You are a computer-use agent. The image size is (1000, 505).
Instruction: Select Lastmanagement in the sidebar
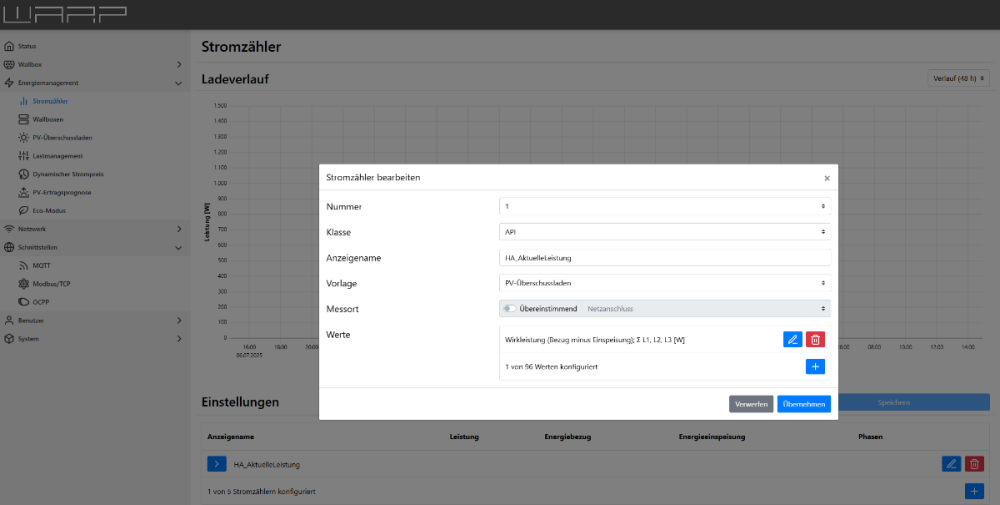(57, 156)
